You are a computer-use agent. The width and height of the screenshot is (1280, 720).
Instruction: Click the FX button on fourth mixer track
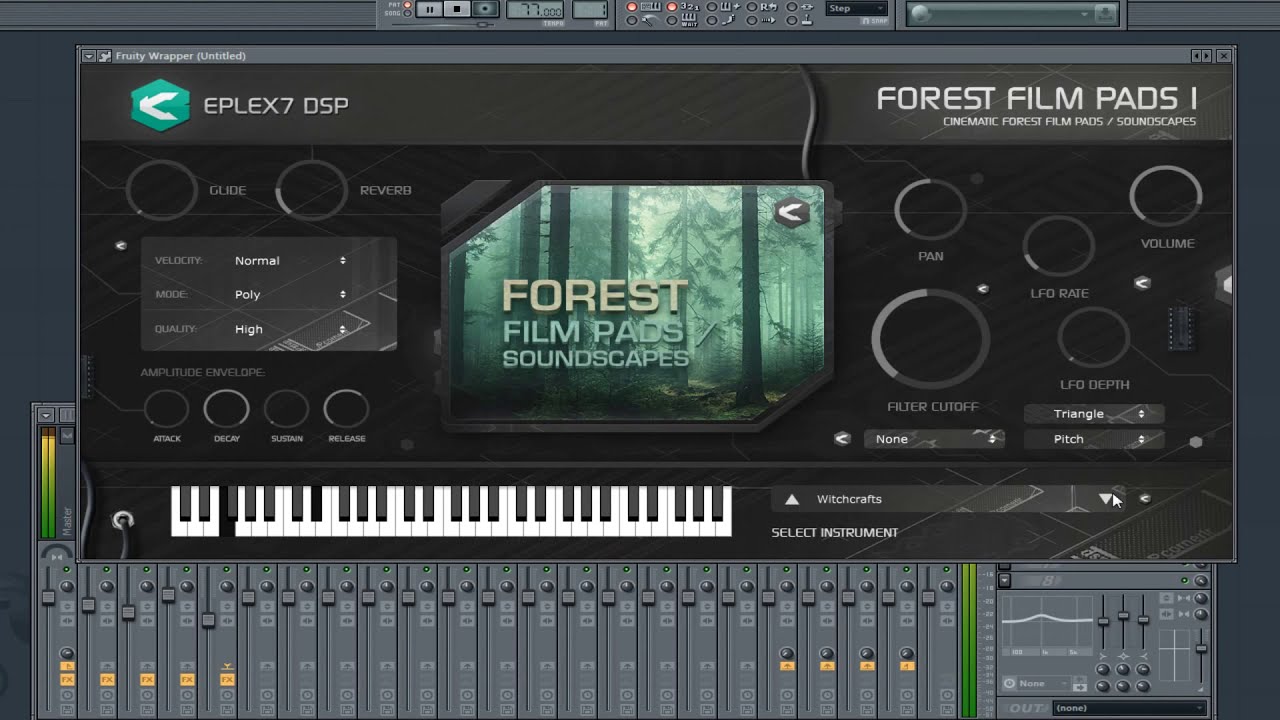(187, 679)
